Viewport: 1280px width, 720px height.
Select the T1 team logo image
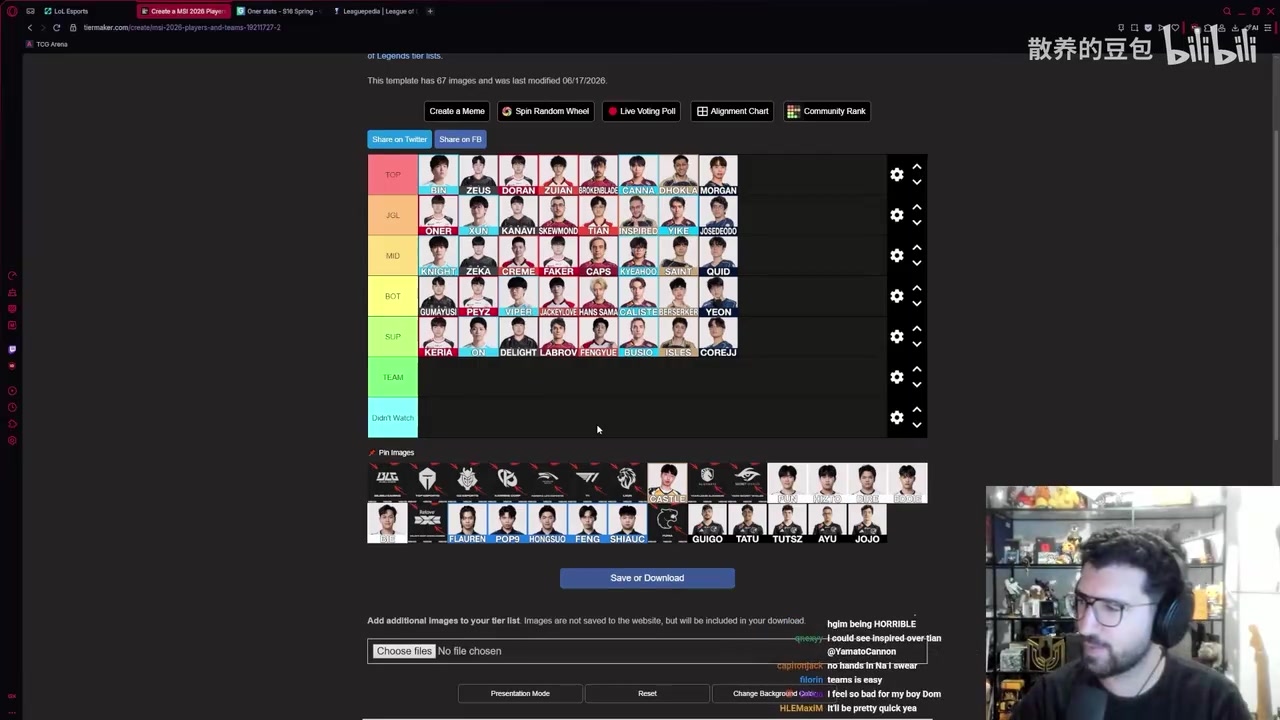(x=587, y=483)
